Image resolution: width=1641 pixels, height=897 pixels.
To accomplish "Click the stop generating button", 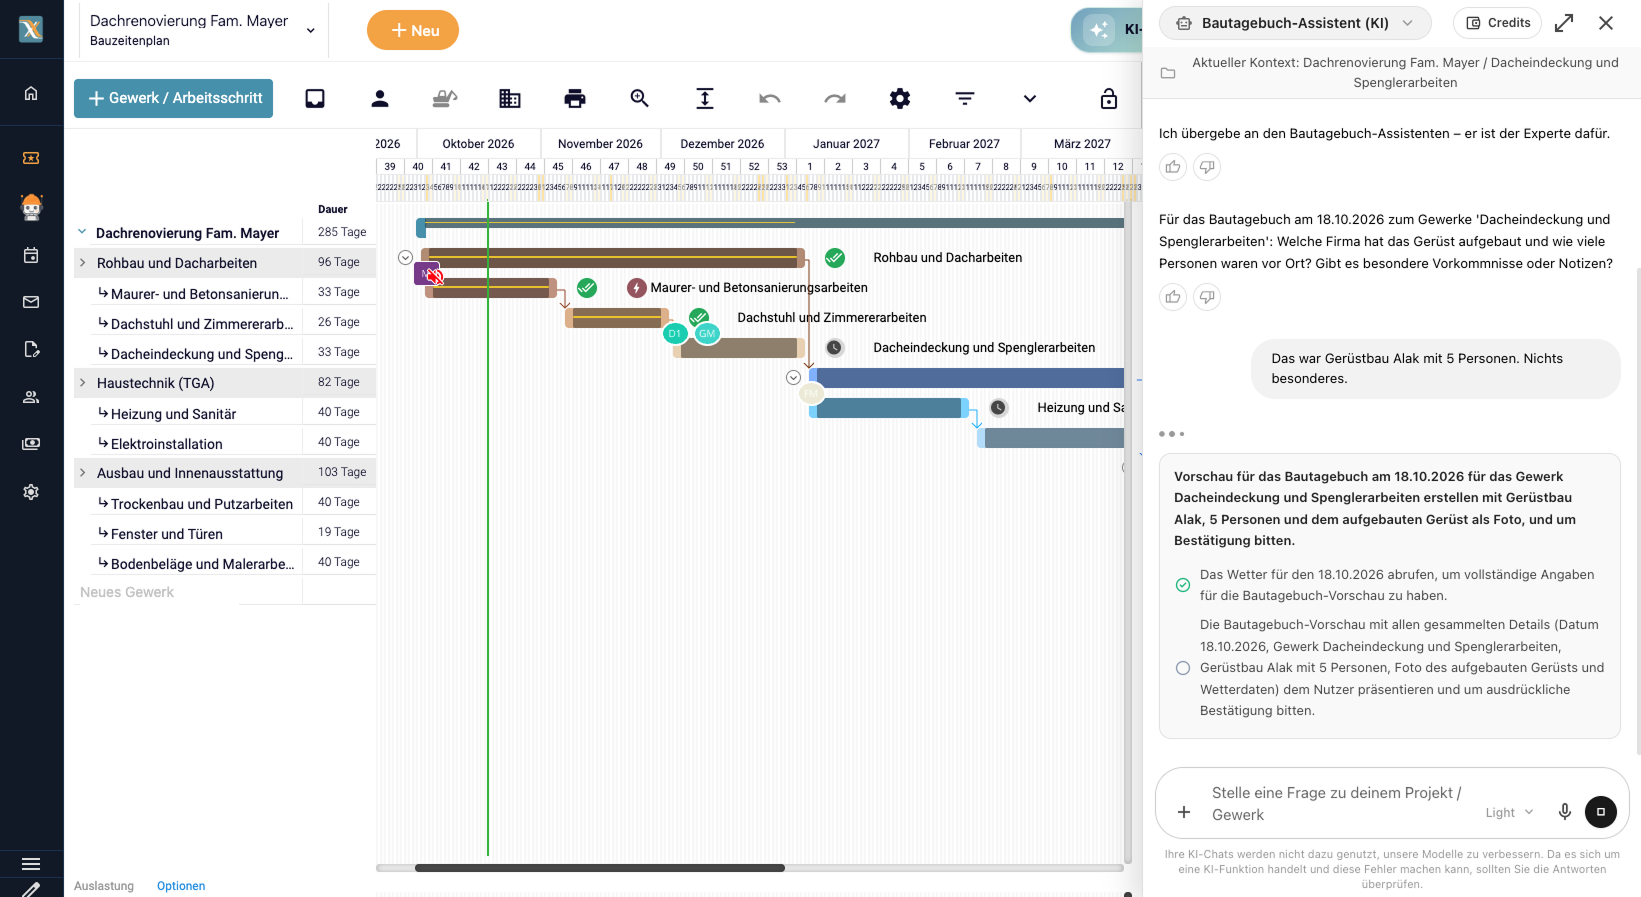I will click(x=1601, y=811).
